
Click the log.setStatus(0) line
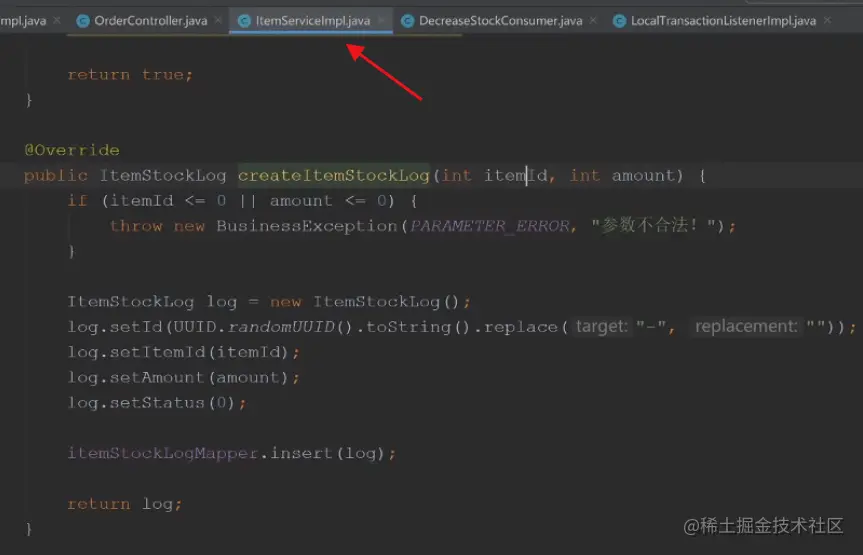[157, 403]
